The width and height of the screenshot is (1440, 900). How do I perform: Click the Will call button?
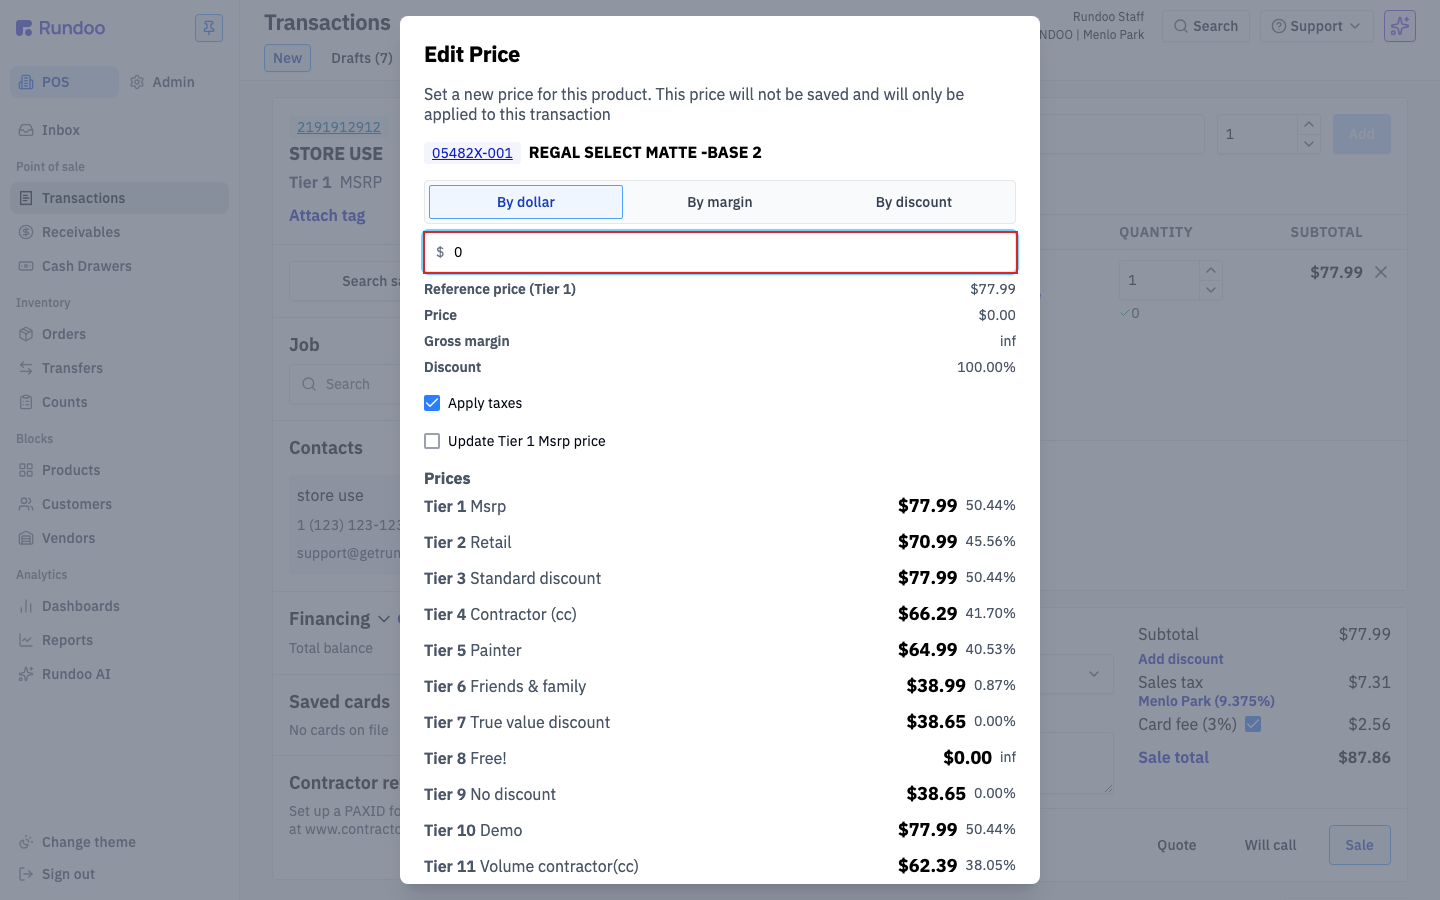pyautogui.click(x=1270, y=845)
